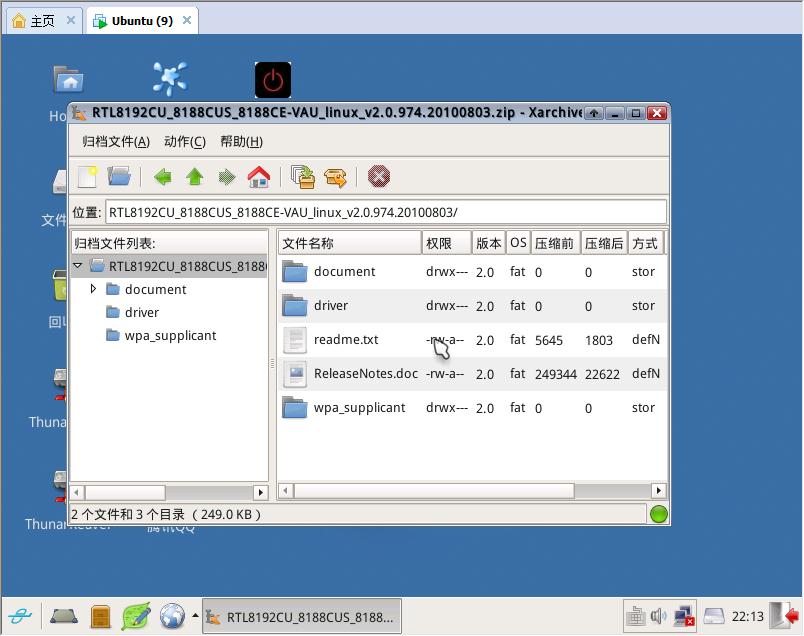The height and width of the screenshot is (636, 804).
Task: Click the tree panel left scroll arrow
Action: click(76, 492)
